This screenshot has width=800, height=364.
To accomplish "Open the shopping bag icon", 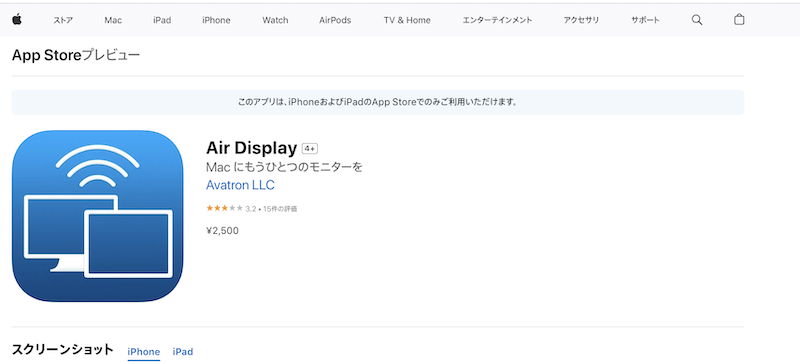I will click(x=739, y=20).
